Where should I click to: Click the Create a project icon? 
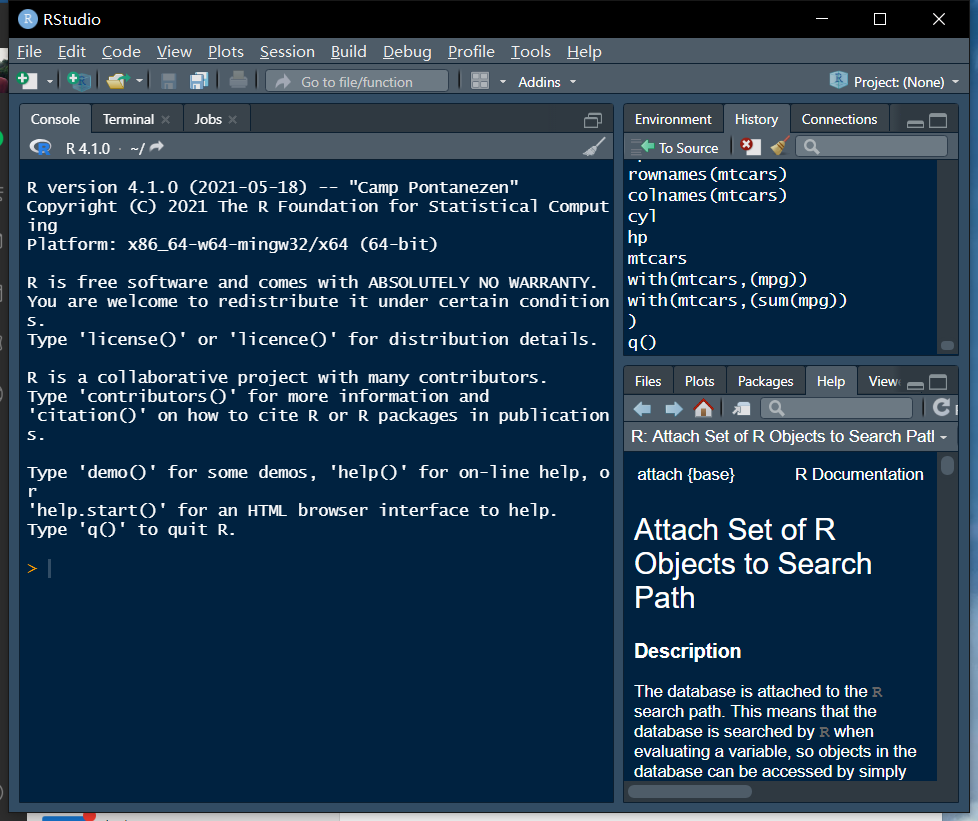click(x=78, y=81)
